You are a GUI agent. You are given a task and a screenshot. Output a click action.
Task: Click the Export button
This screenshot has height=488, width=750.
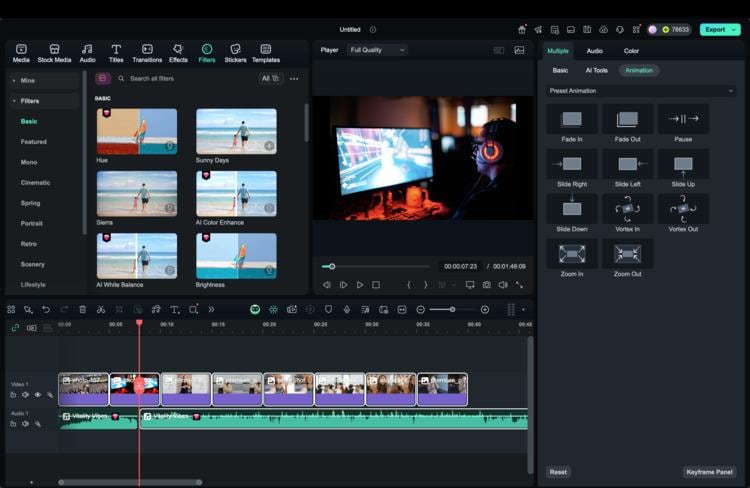715,30
